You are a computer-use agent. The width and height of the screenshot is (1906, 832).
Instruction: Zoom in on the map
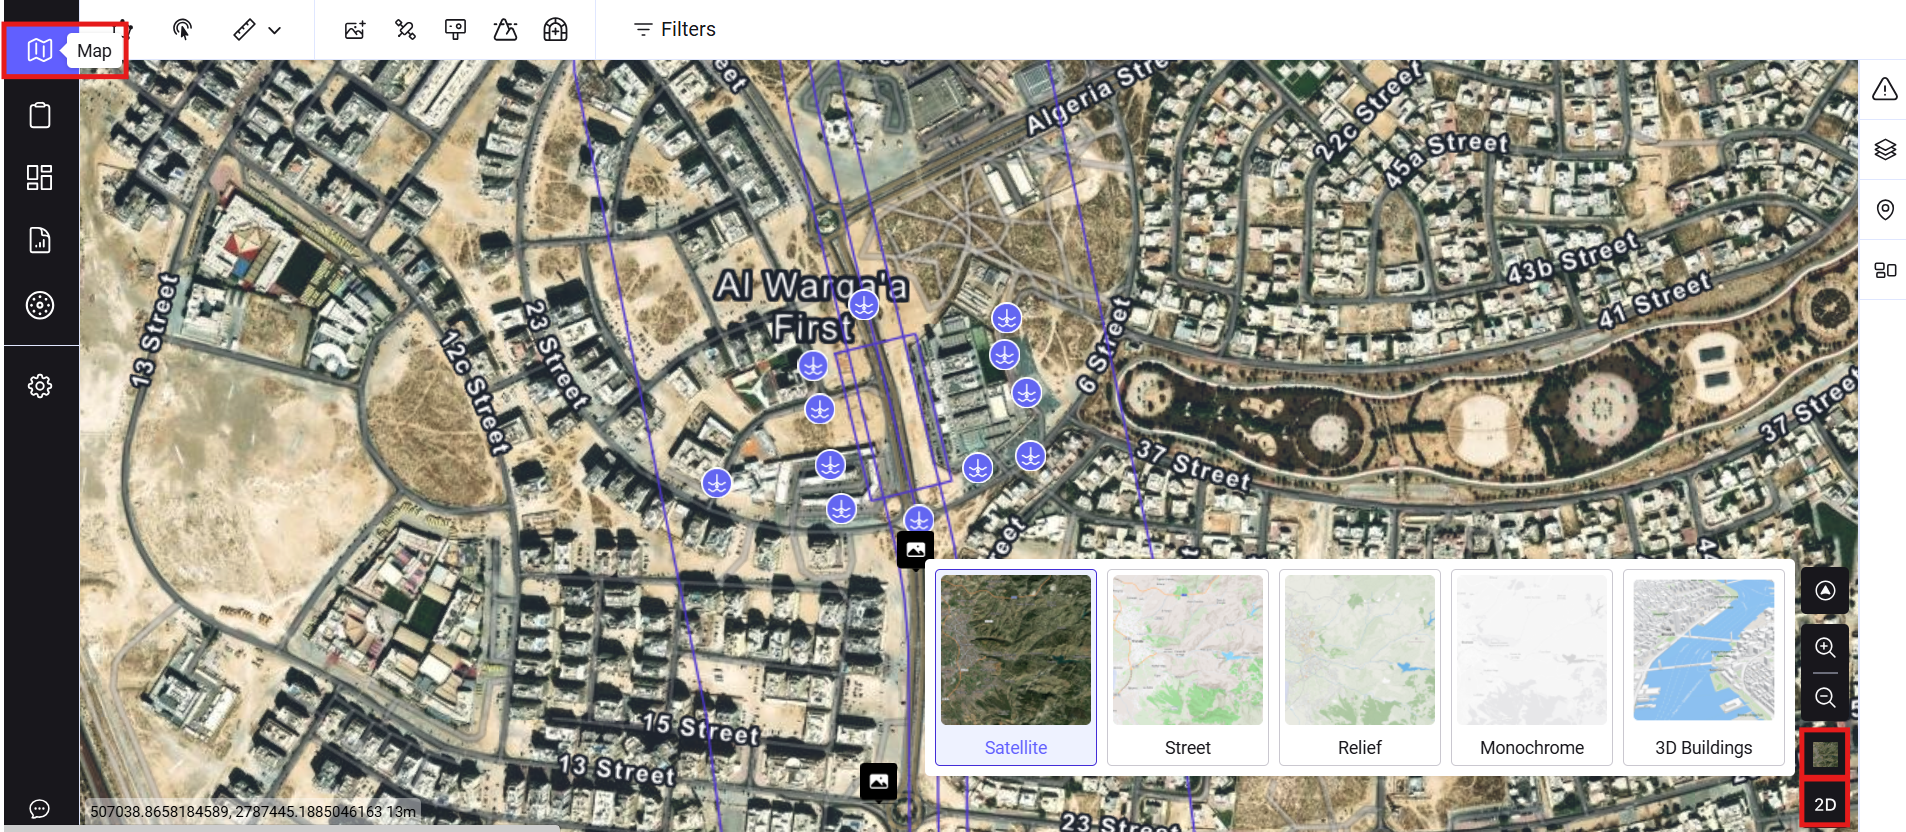click(1825, 647)
